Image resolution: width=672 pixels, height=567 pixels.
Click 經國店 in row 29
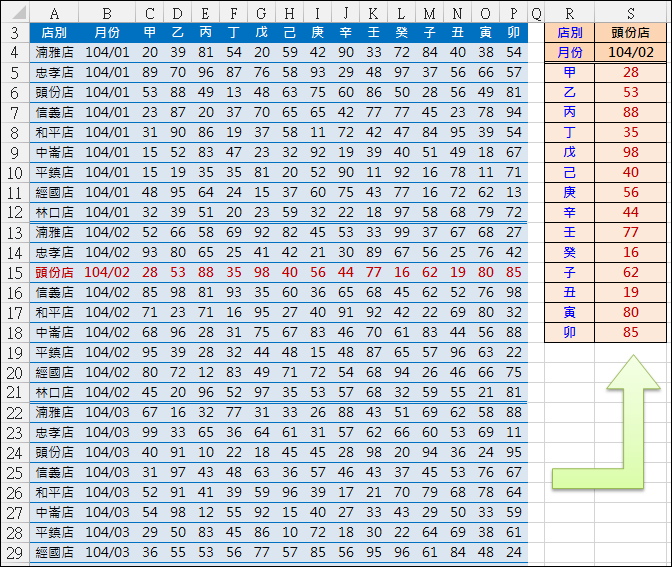[x=54, y=553]
